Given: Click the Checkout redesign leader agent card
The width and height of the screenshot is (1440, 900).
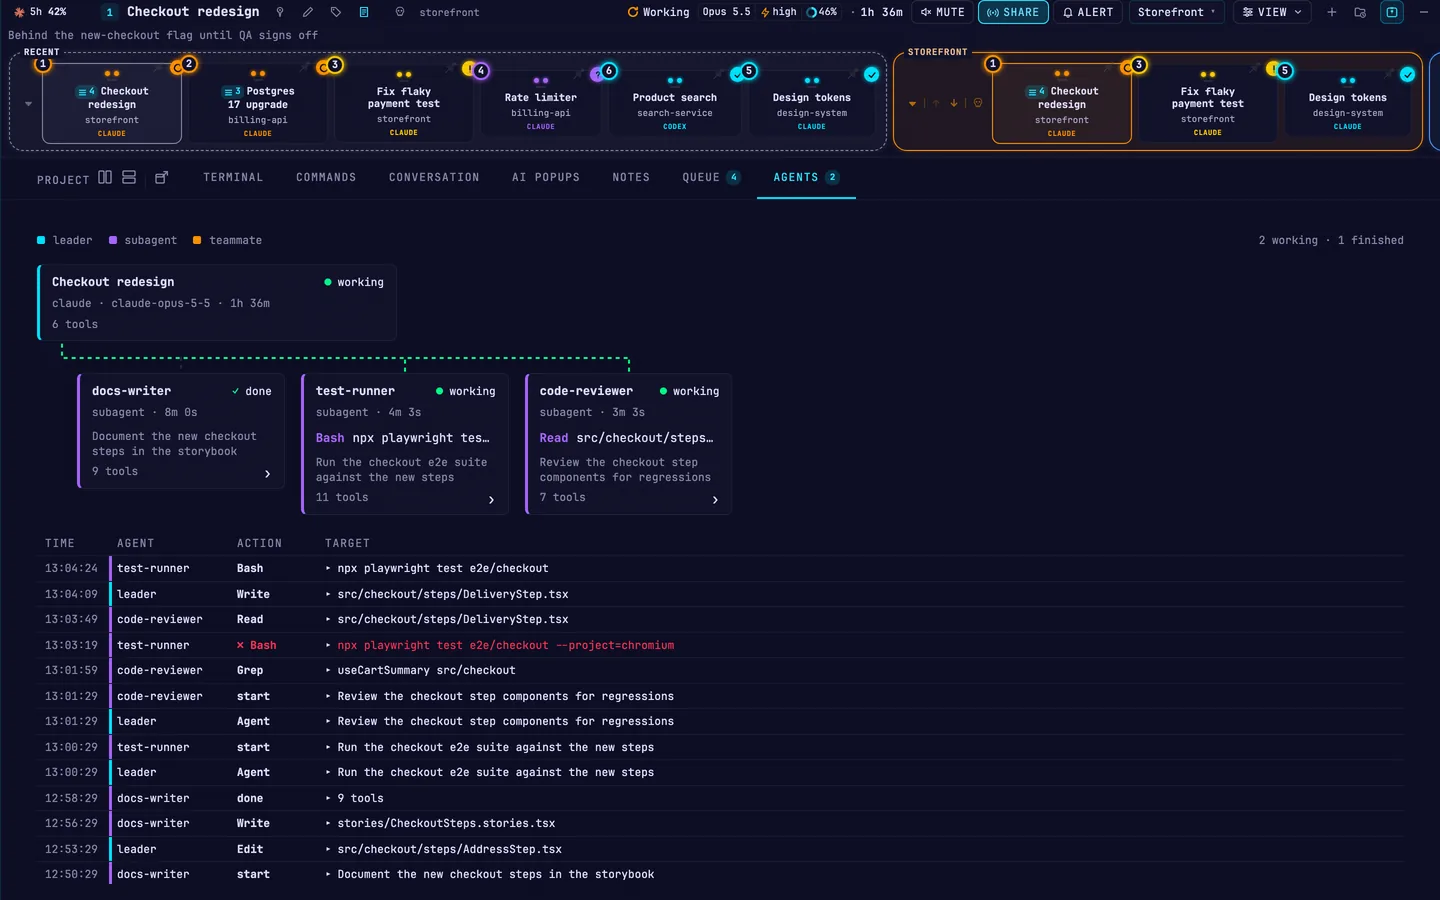Looking at the screenshot, I should pyautogui.click(x=217, y=302).
